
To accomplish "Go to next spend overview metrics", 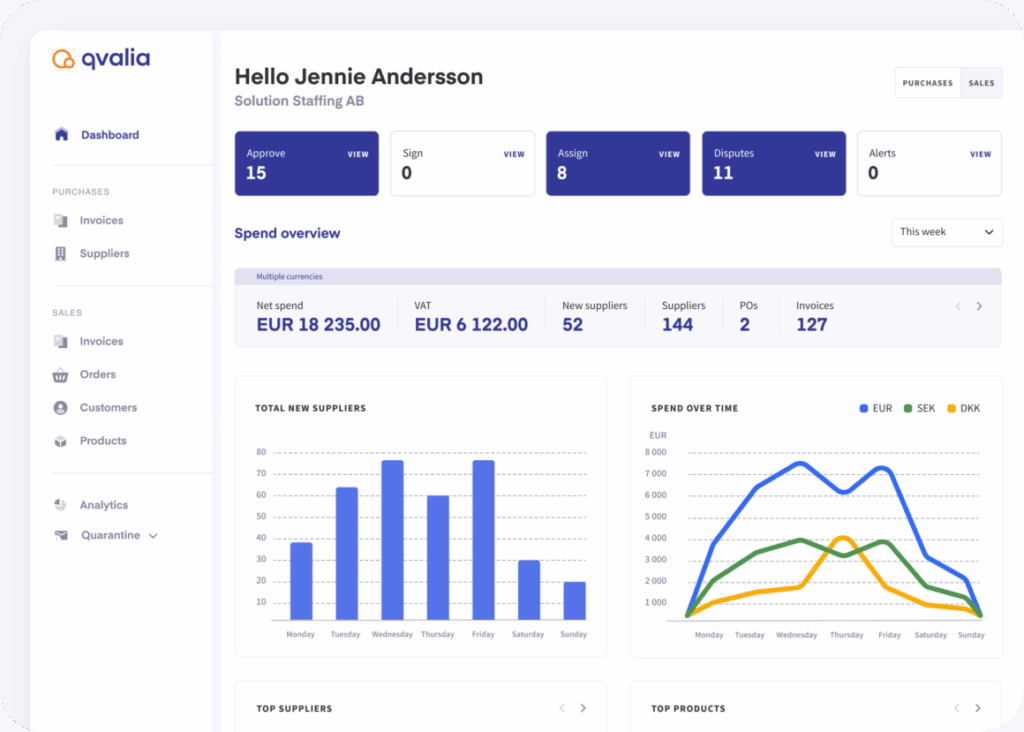I will (x=979, y=306).
